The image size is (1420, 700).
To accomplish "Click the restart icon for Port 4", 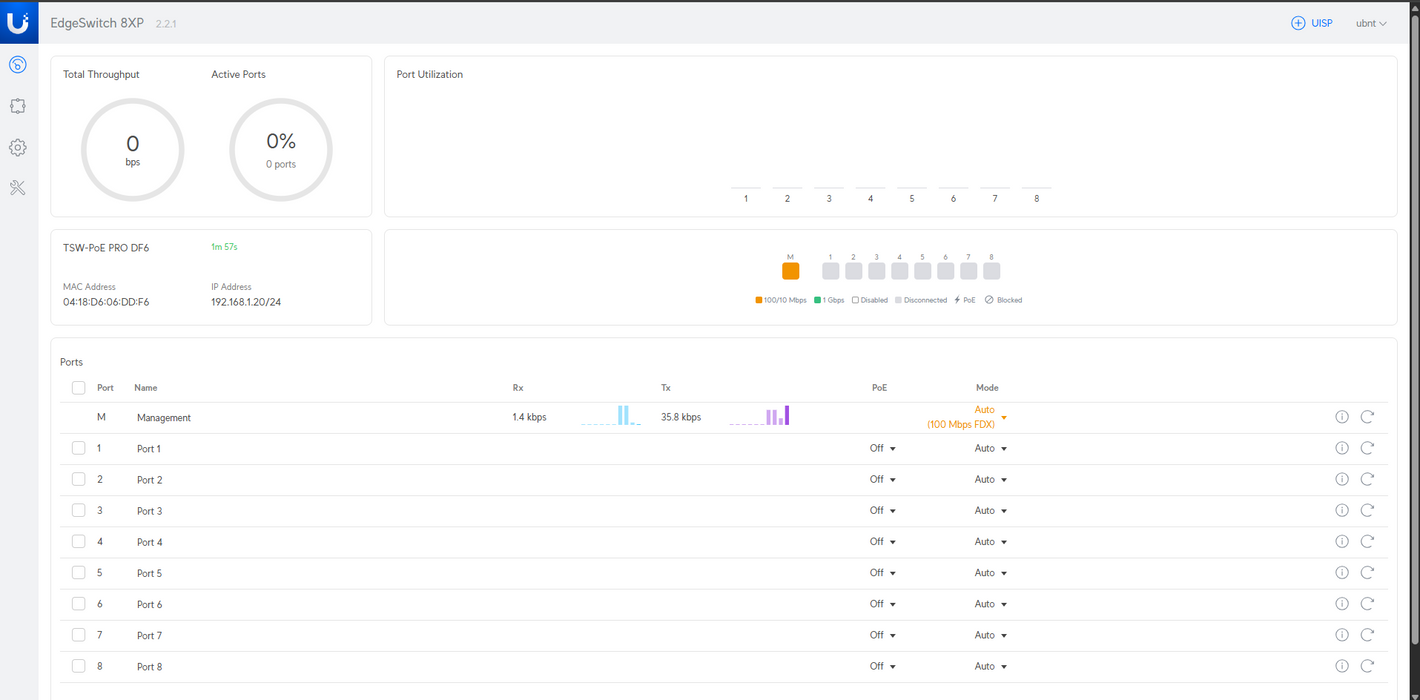I will click(1367, 541).
